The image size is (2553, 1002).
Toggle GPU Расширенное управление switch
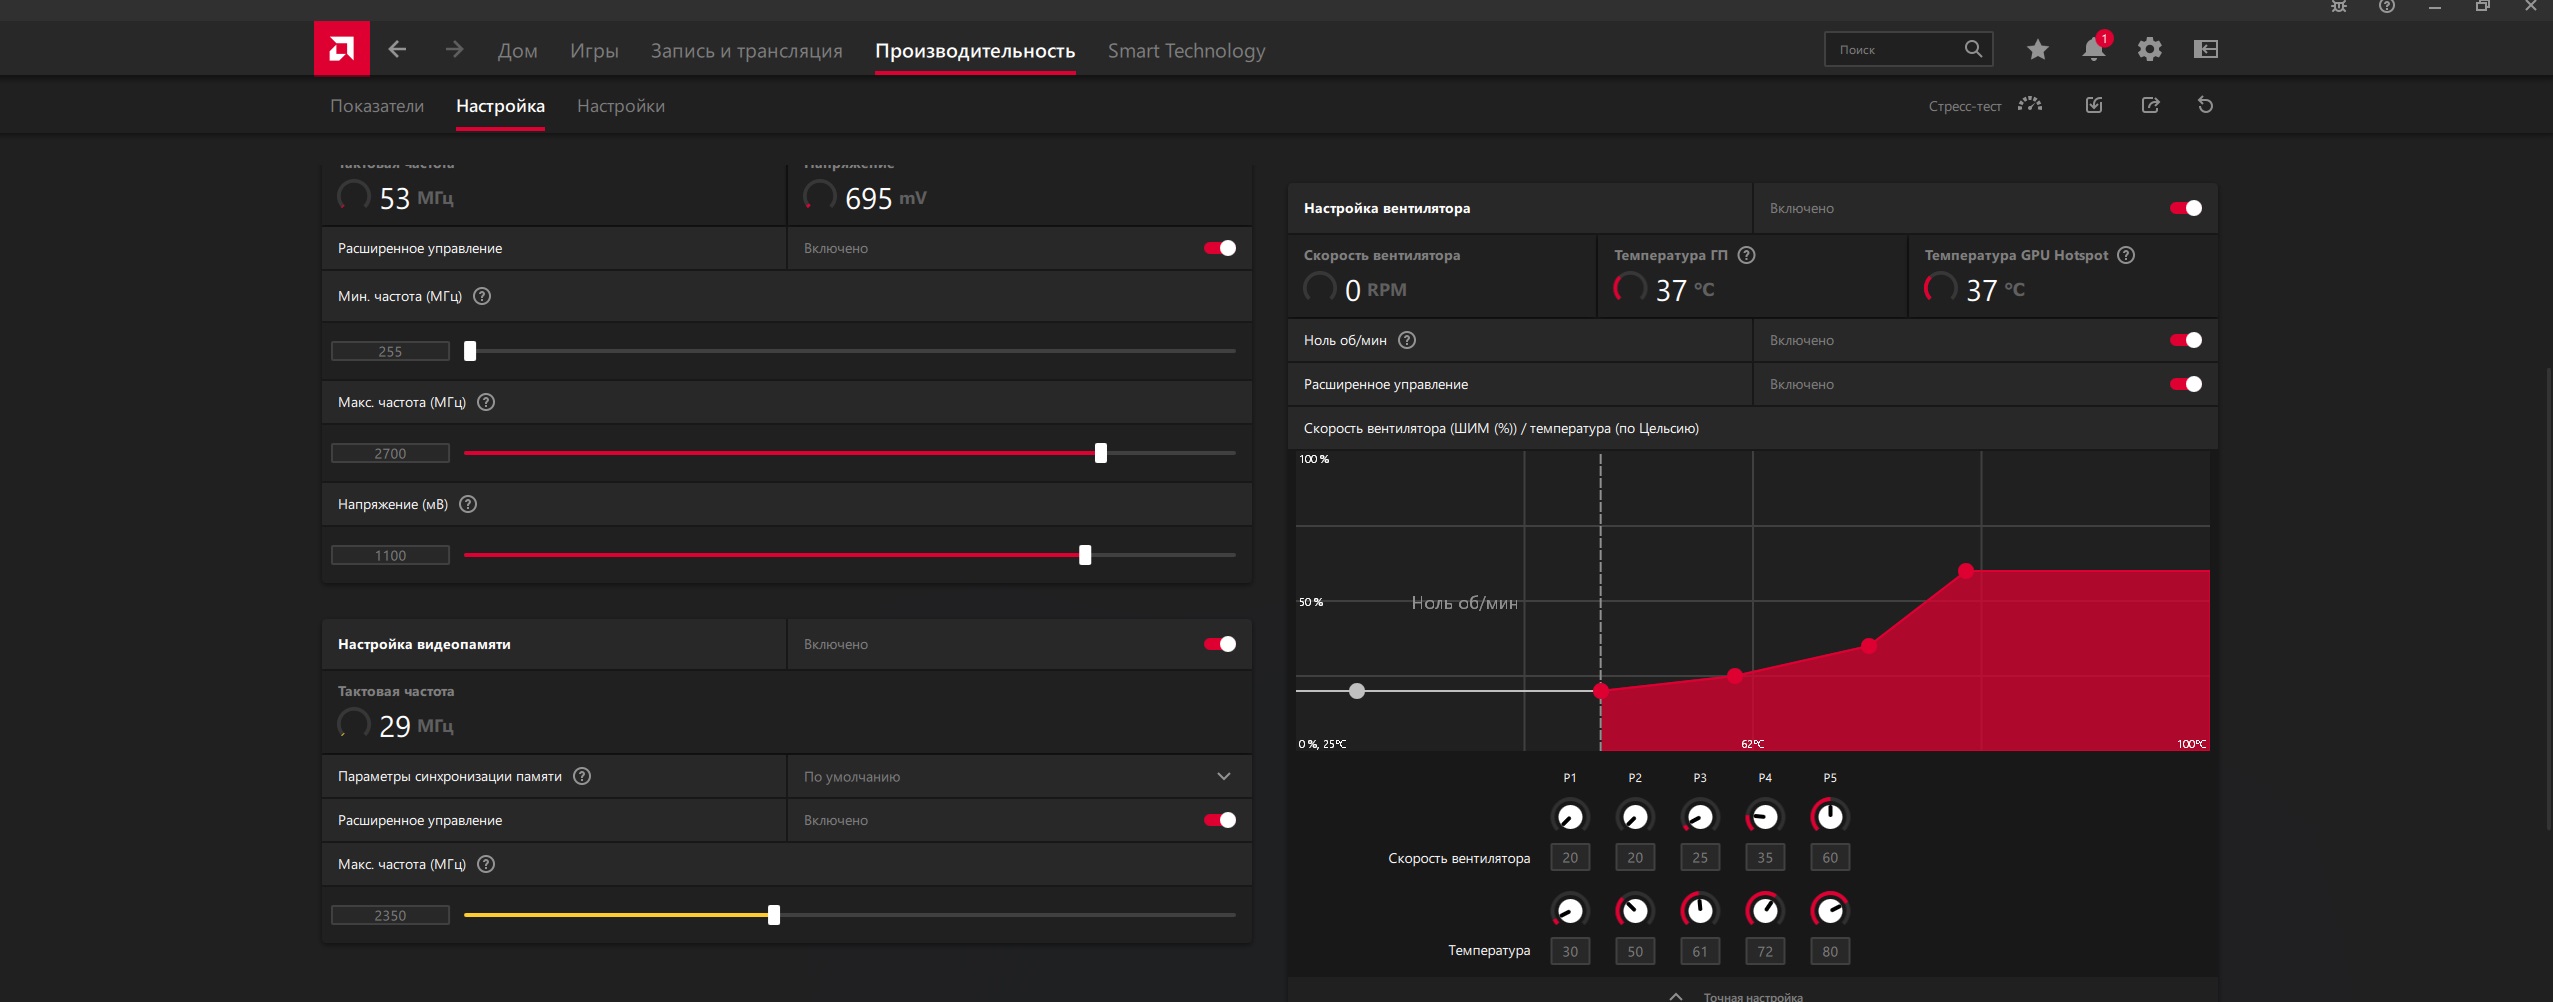[x=1220, y=248]
